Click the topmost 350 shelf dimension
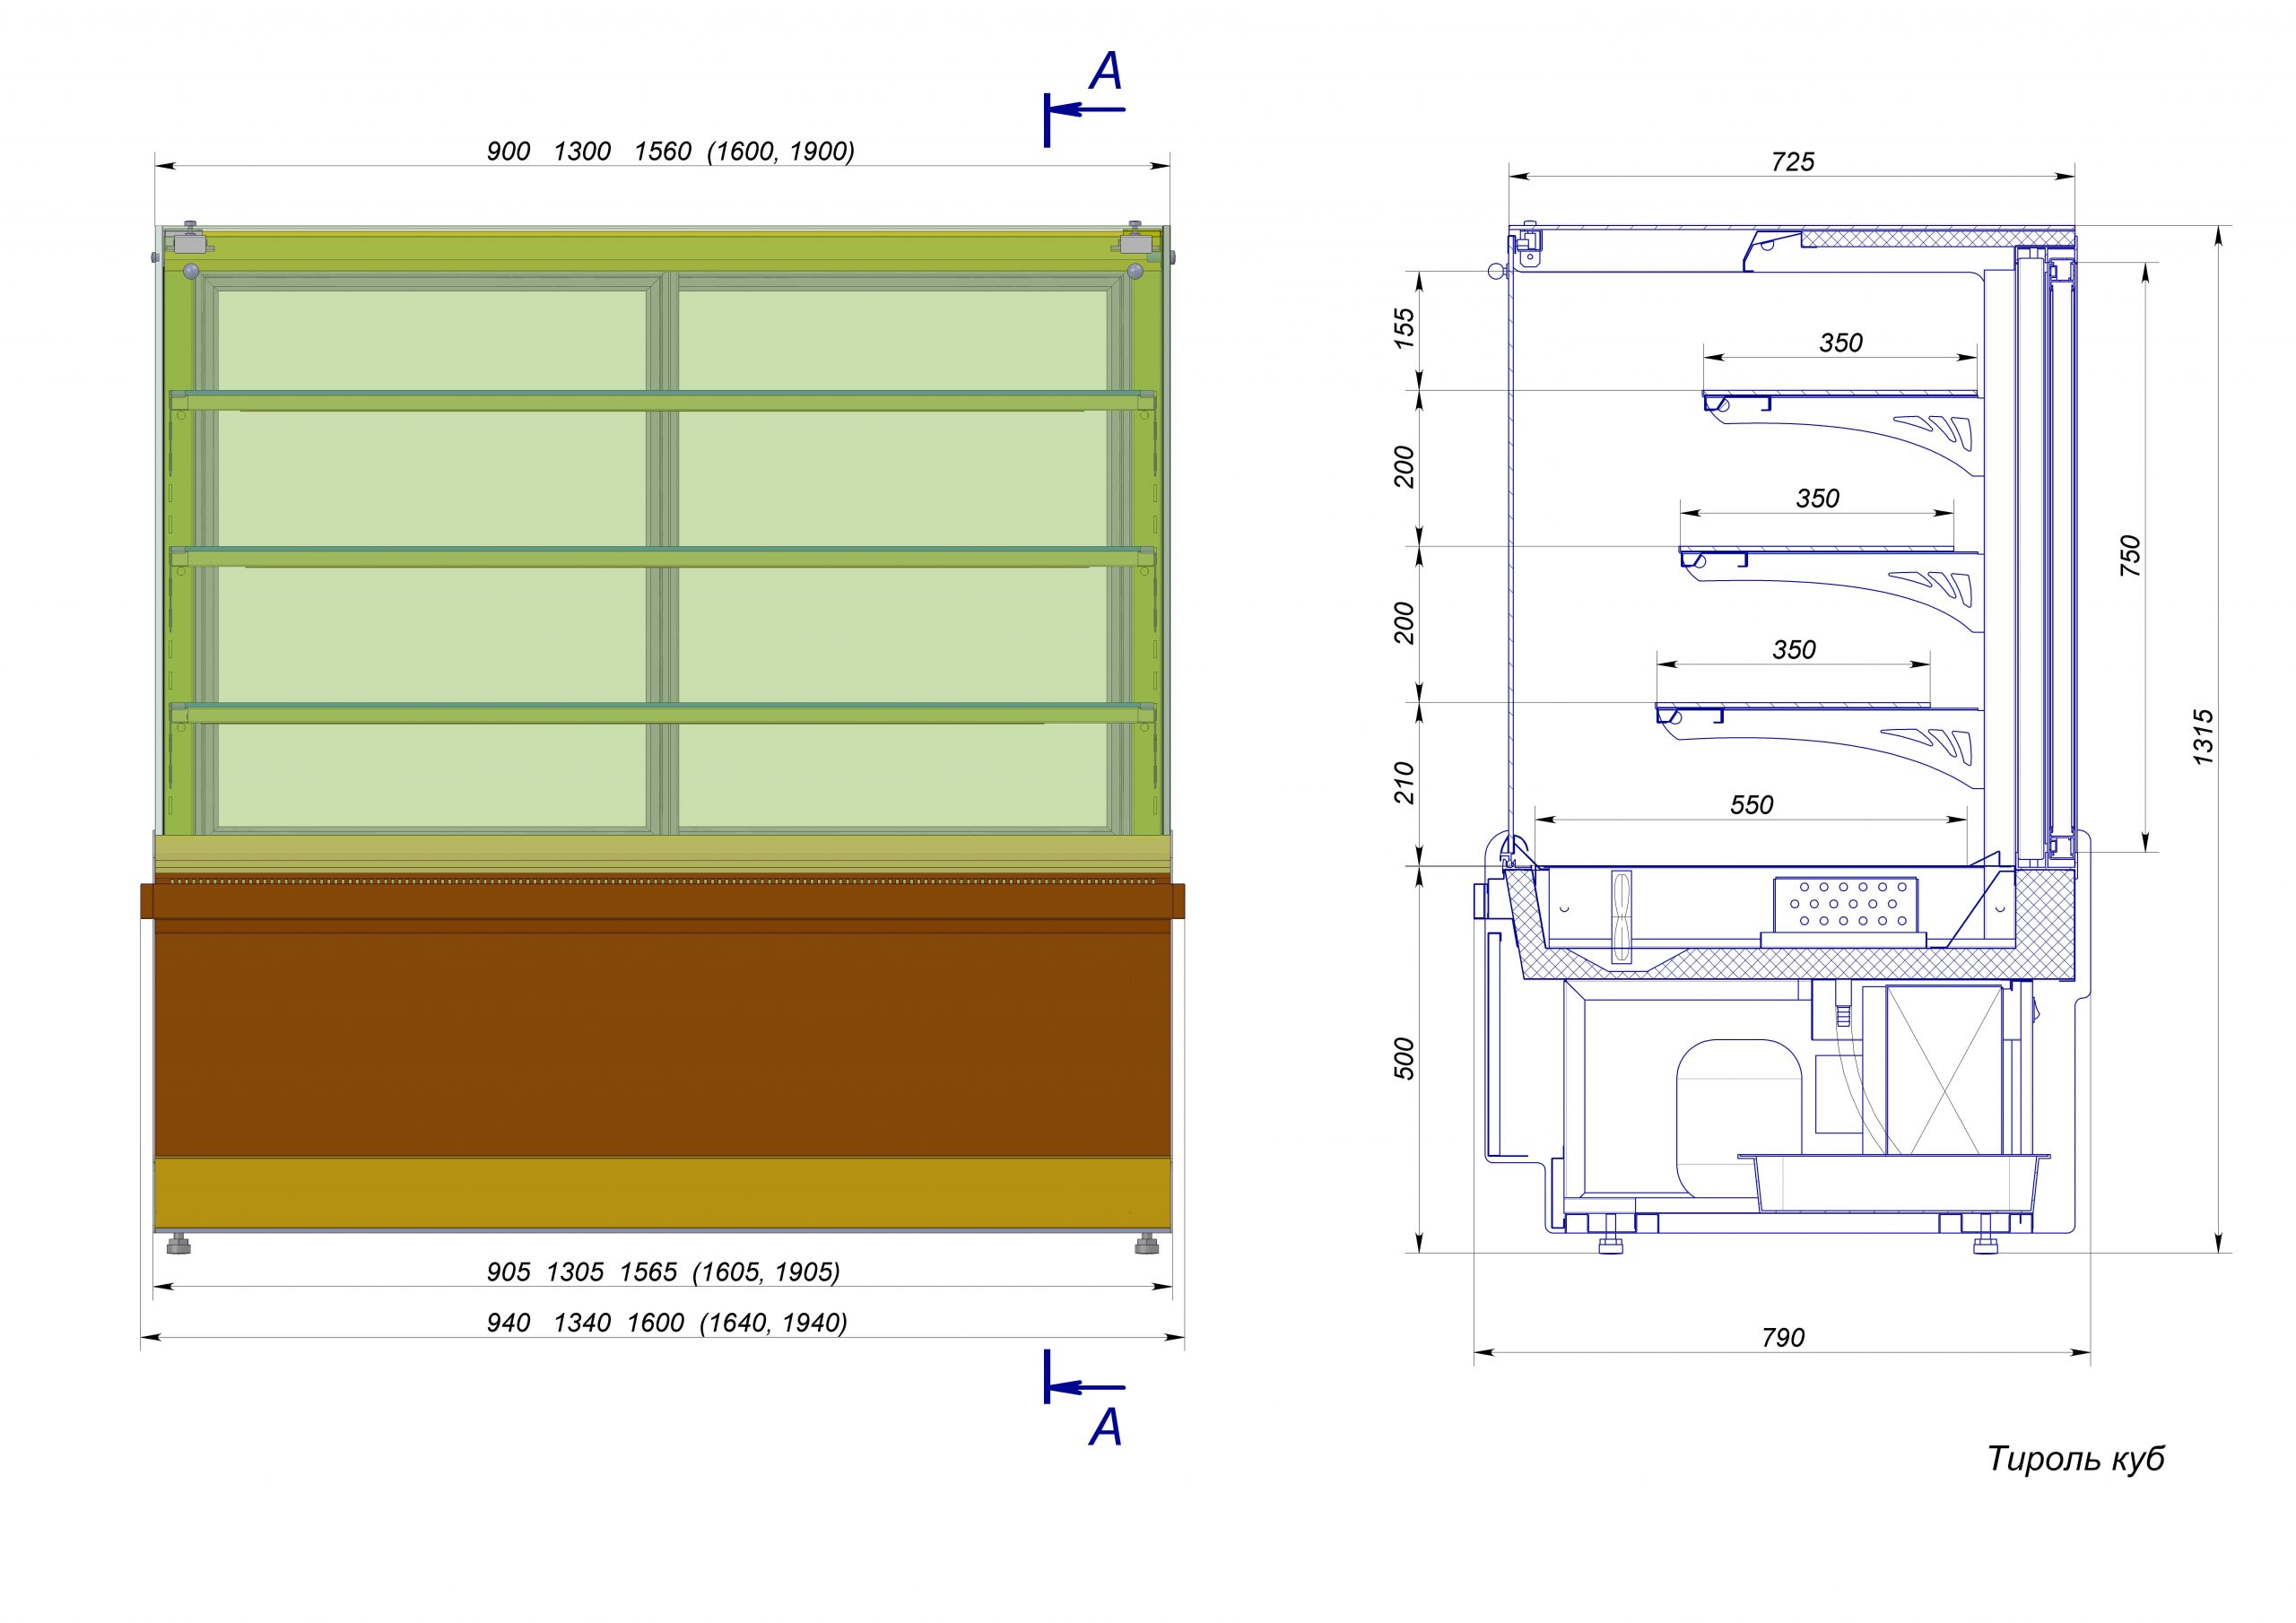 pos(1840,343)
